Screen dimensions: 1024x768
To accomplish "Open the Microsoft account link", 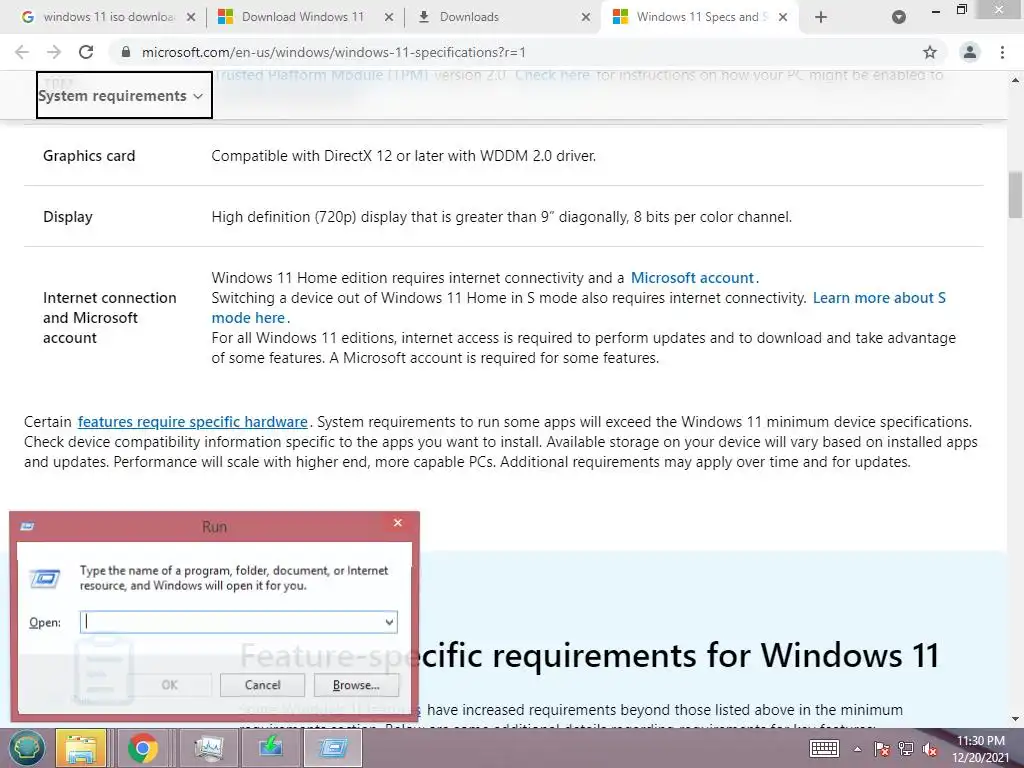I will click(x=692, y=278).
